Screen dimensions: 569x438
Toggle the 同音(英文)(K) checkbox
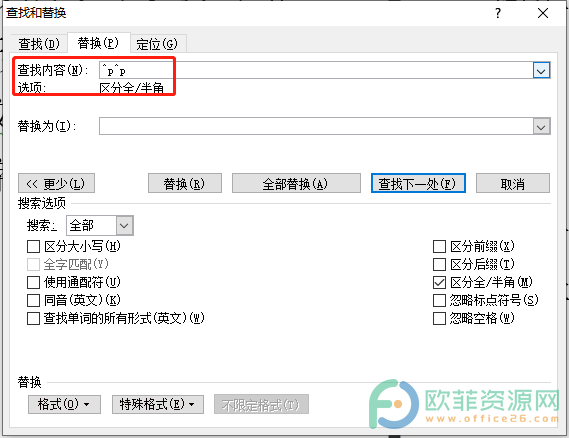click(x=33, y=300)
